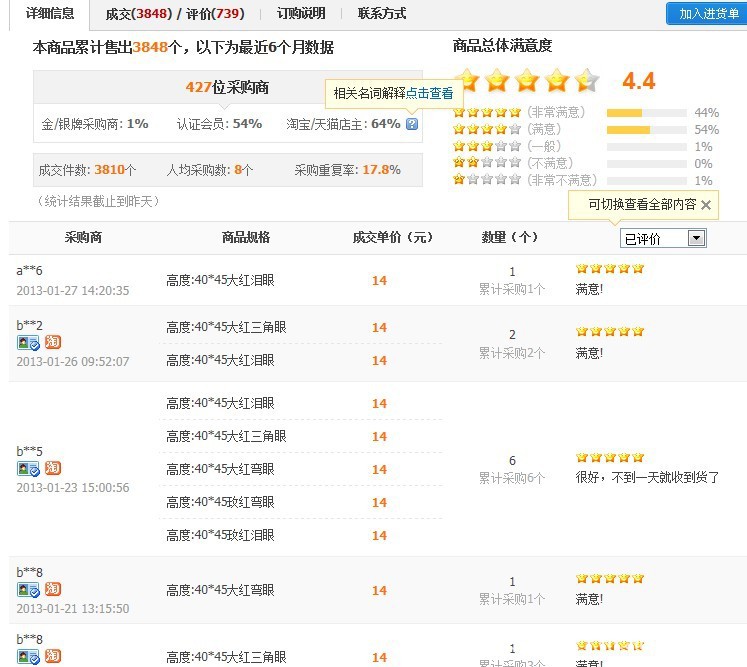Open the 评价(739) tab

215,14
